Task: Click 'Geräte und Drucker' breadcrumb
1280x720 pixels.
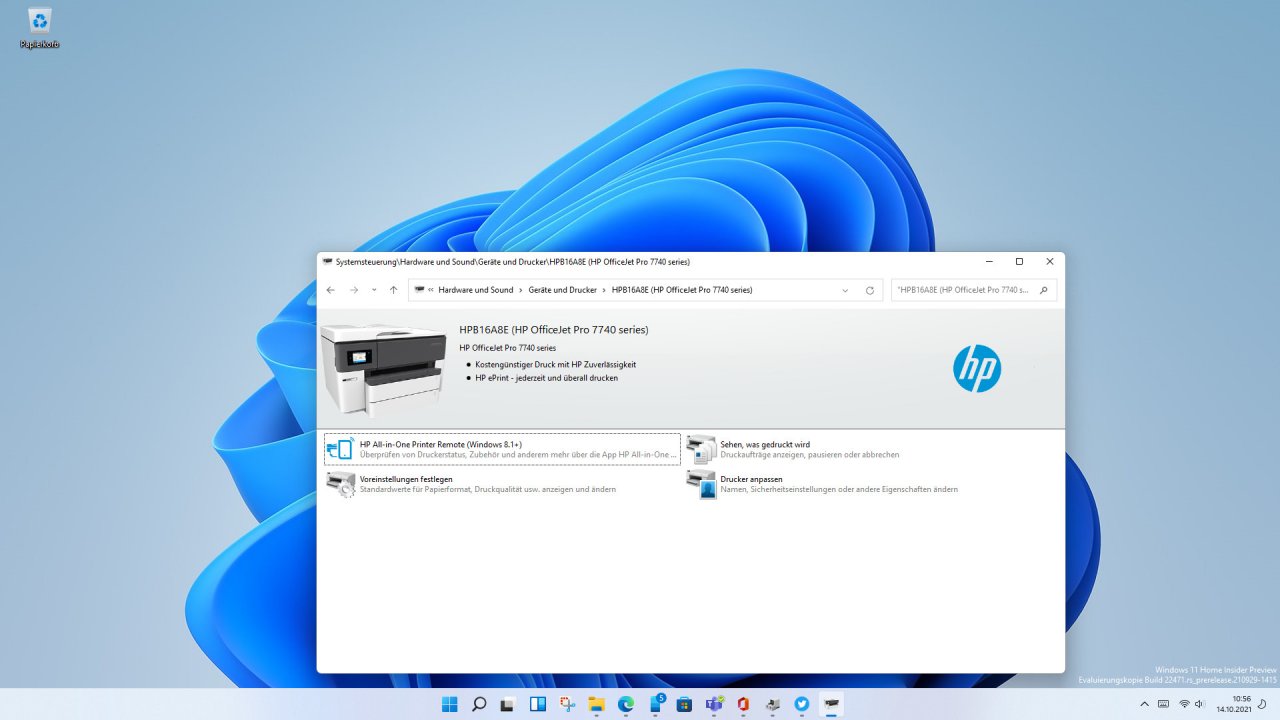Action: click(562, 290)
